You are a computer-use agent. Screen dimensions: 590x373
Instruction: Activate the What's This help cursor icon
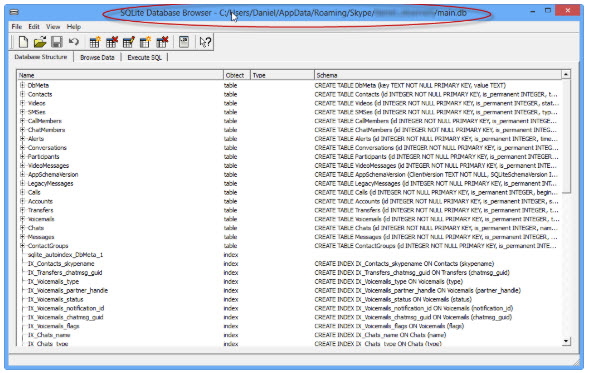[x=205, y=42]
